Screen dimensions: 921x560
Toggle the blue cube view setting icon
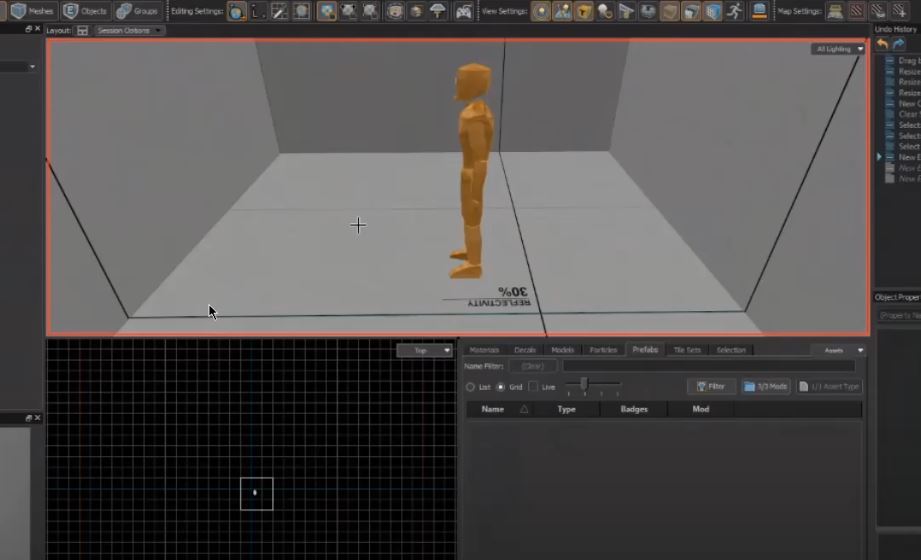713,11
